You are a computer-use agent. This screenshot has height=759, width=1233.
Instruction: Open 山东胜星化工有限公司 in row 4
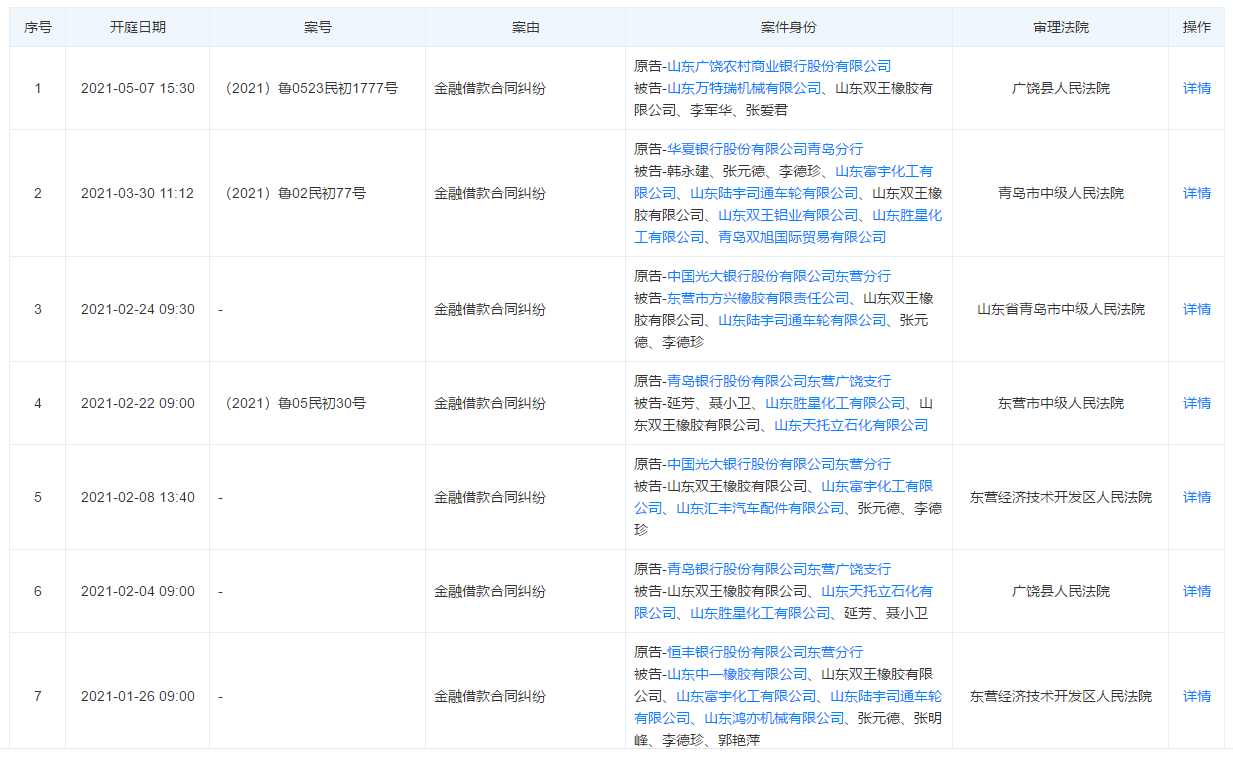click(835, 403)
